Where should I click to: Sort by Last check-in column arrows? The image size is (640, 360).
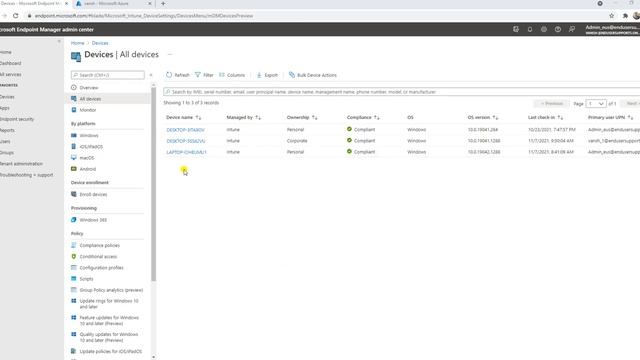click(560, 118)
